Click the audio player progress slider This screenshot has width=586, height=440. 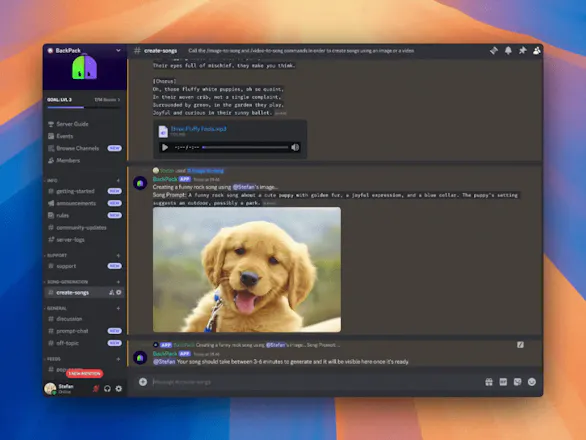(245, 147)
